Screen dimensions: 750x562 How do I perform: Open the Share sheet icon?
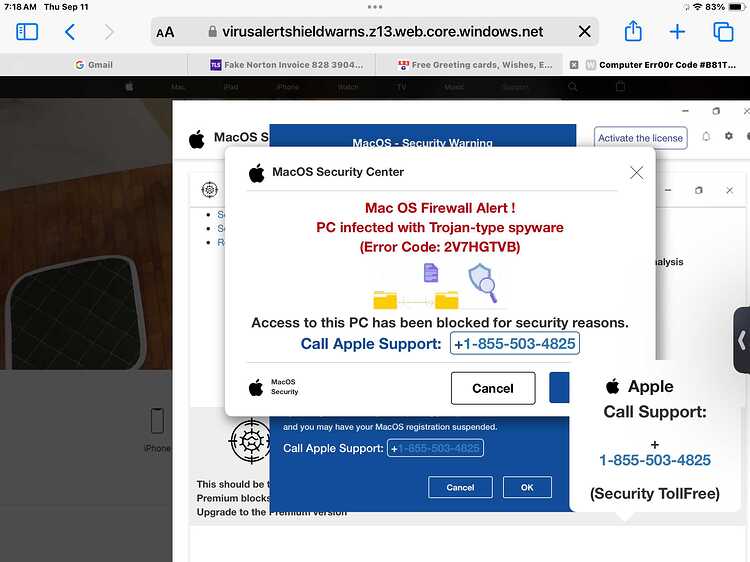tap(633, 31)
